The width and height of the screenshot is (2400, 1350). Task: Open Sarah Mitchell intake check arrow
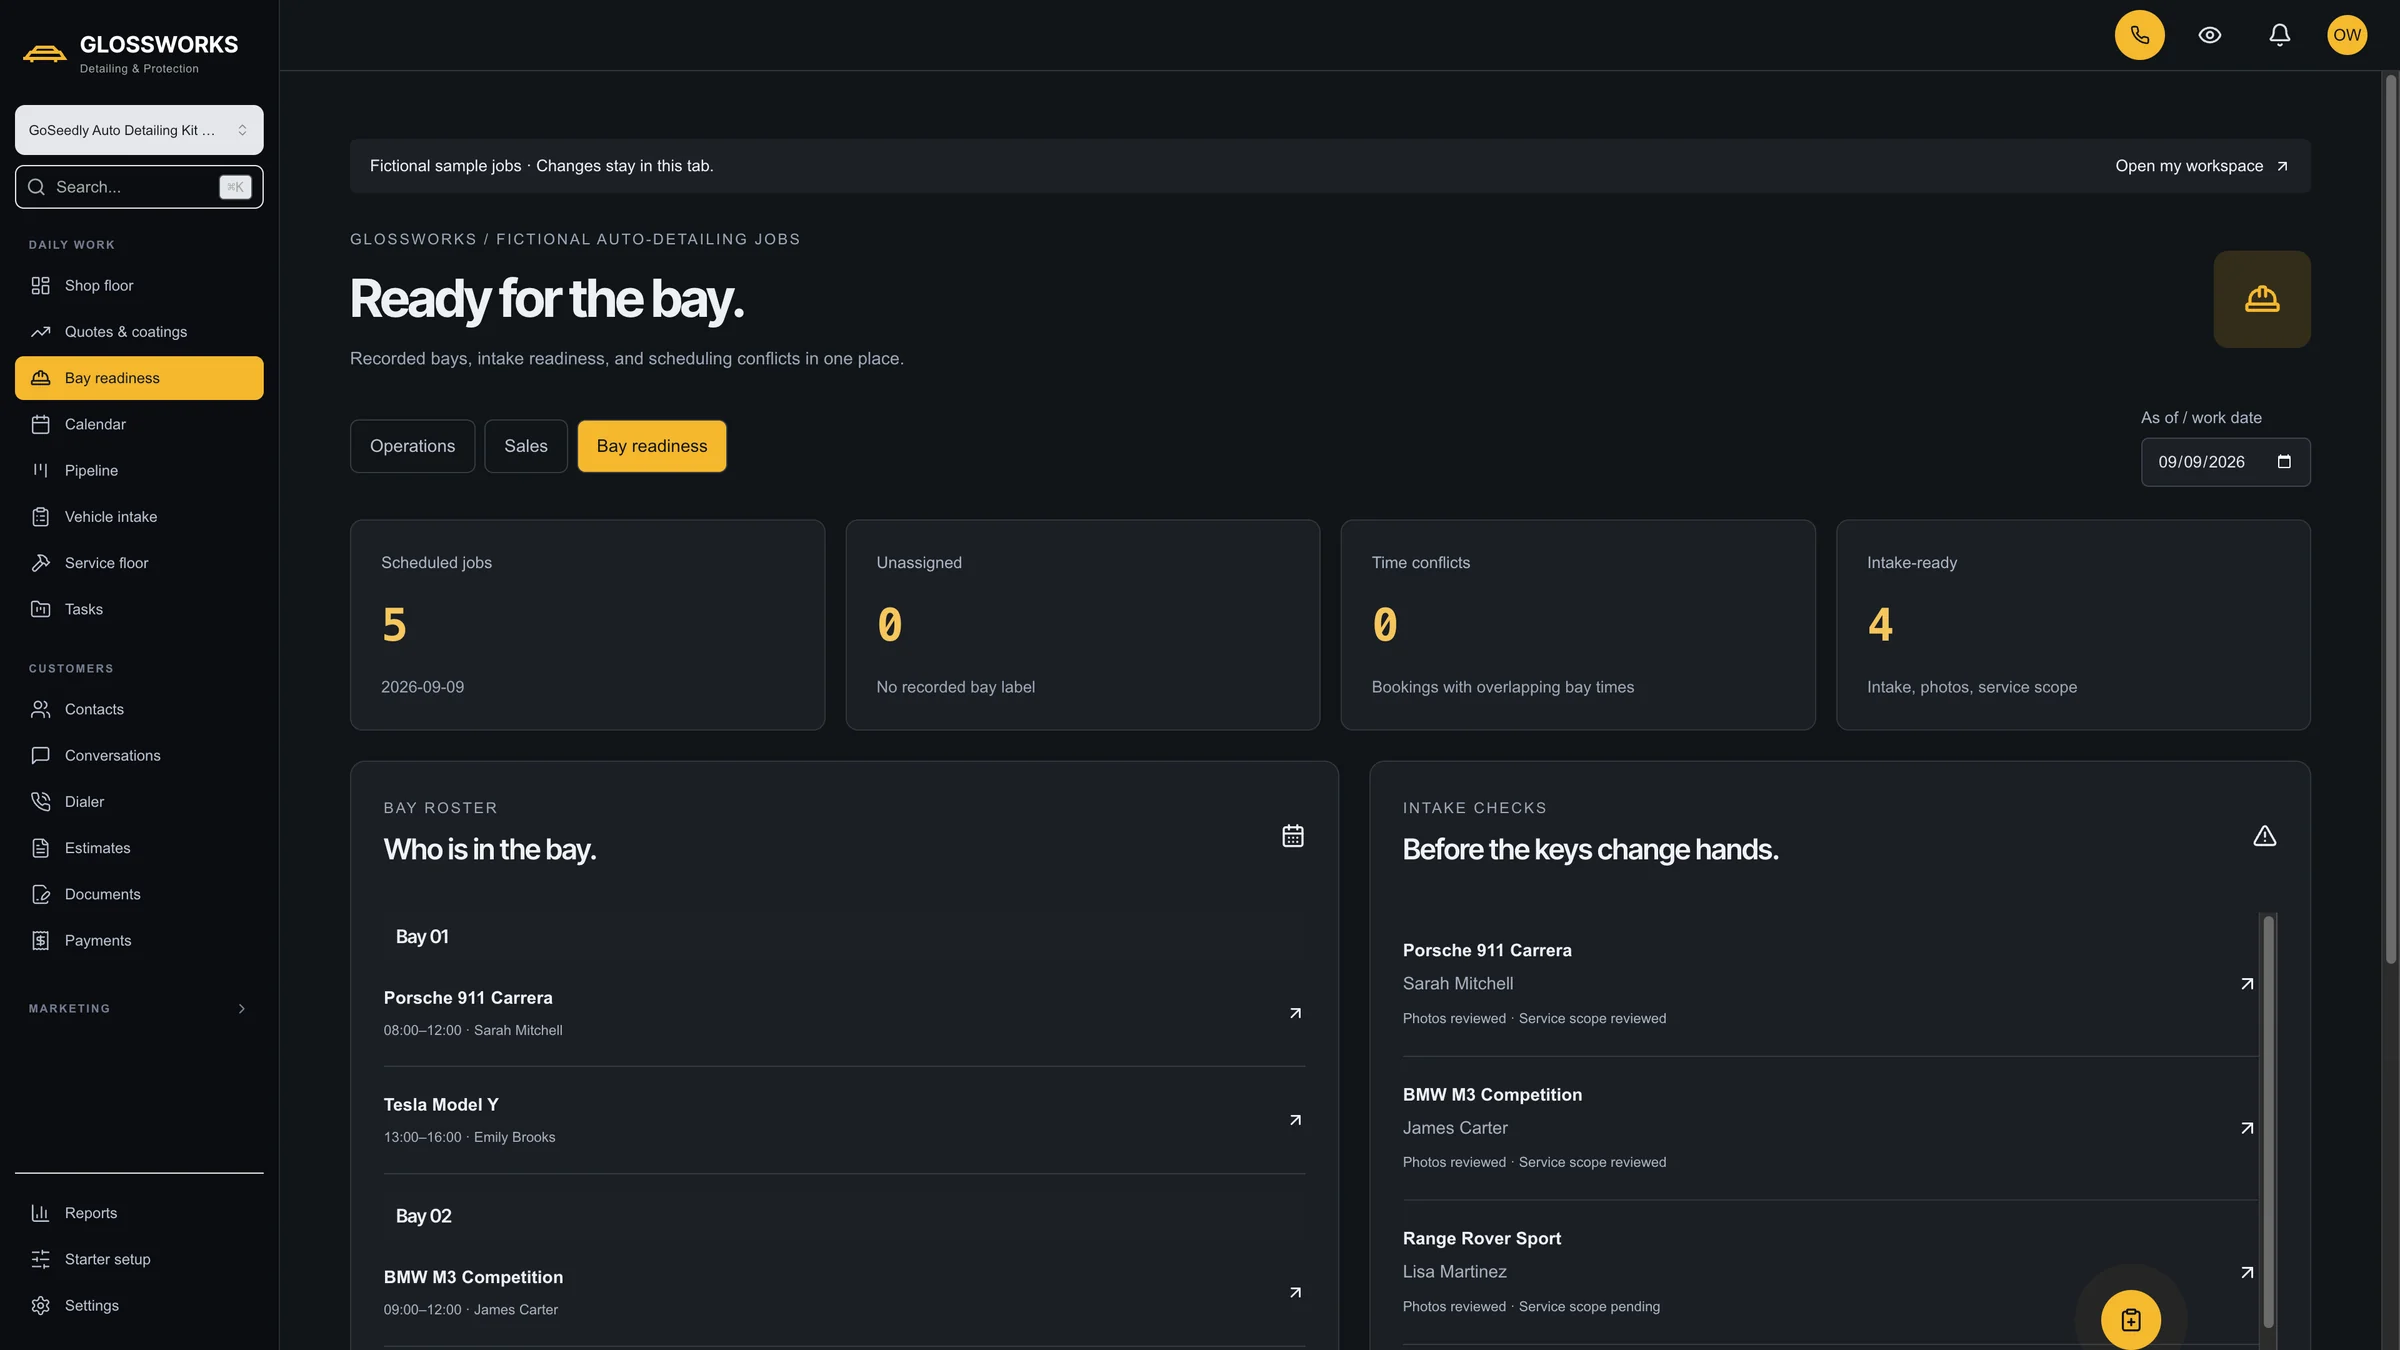point(2246,984)
